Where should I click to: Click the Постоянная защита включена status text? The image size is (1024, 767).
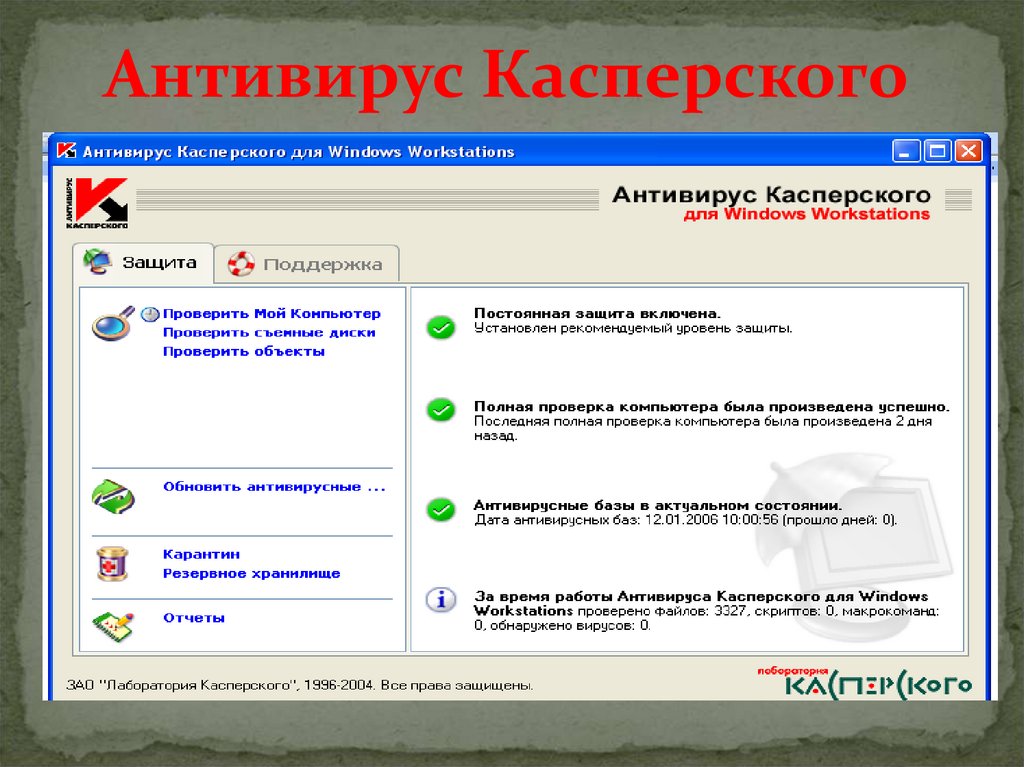[x=597, y=314]
